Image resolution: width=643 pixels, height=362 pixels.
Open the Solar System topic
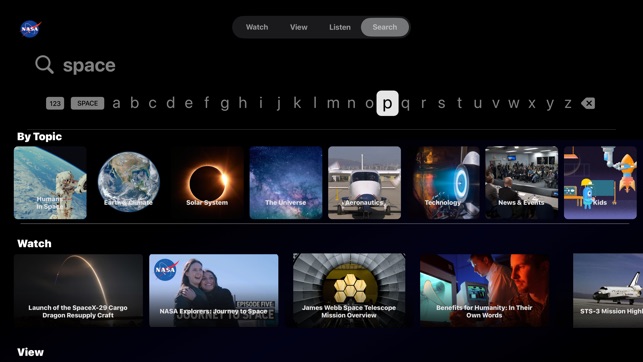pos(207,183)
